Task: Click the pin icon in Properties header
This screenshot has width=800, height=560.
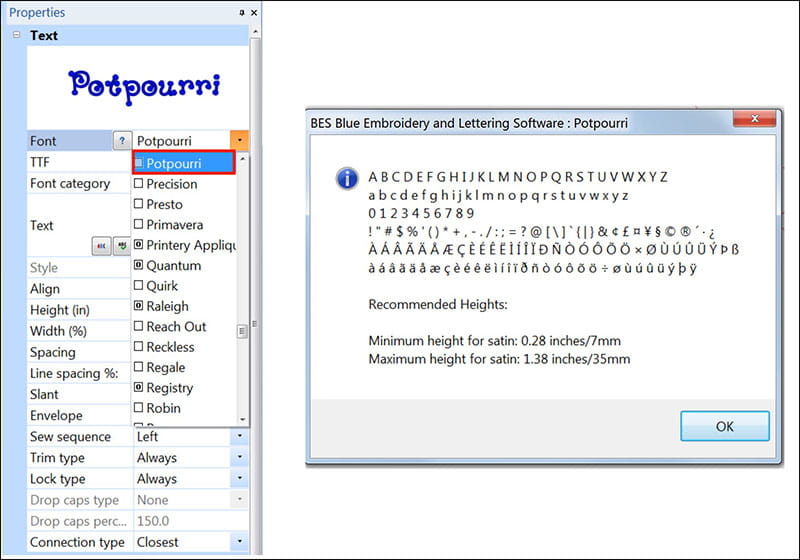Action: [x=241, y=13]
